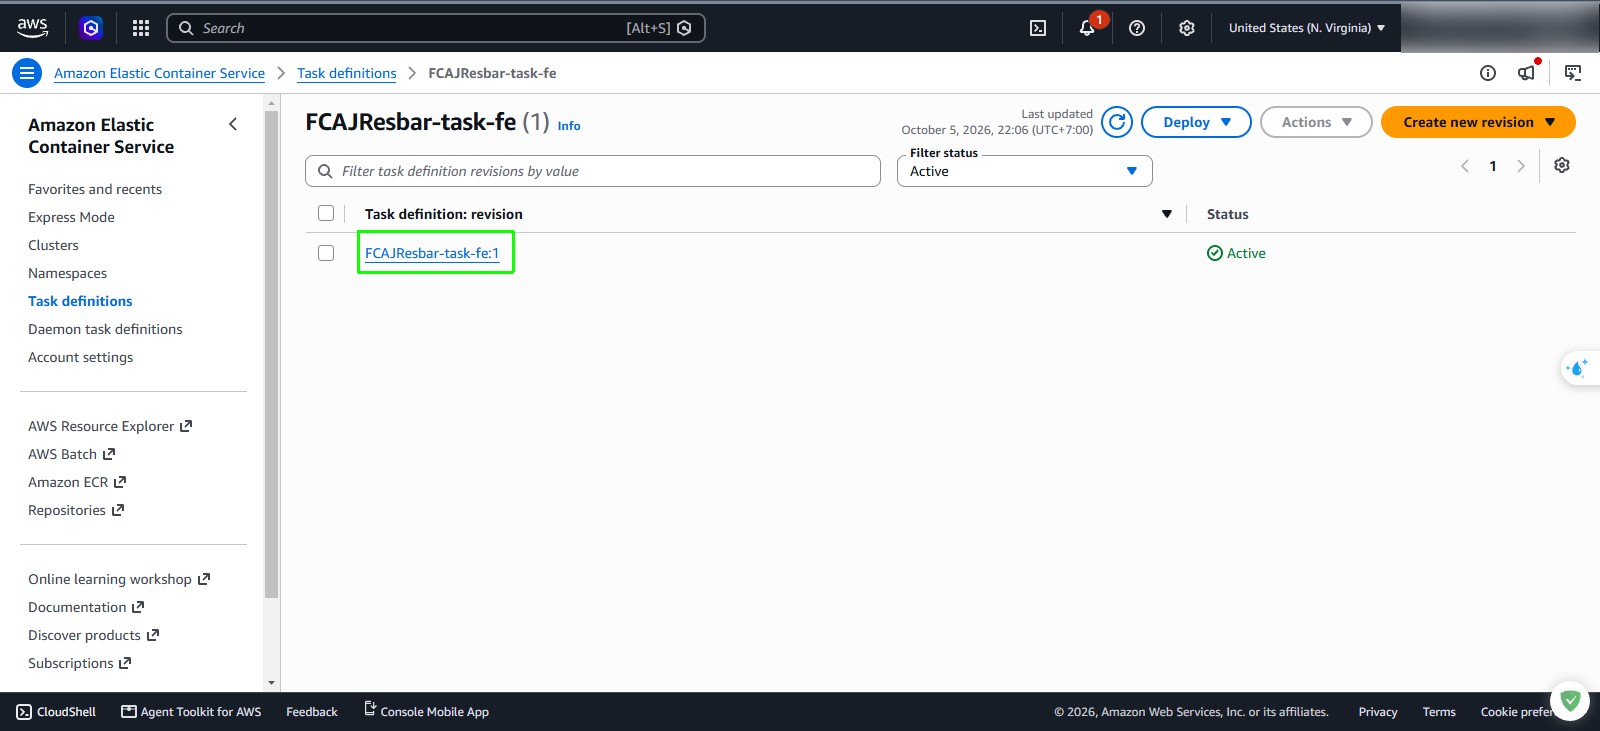Open the Deploy dropdown button
Screen dimensions: 1600x731
click(1196, 122)
